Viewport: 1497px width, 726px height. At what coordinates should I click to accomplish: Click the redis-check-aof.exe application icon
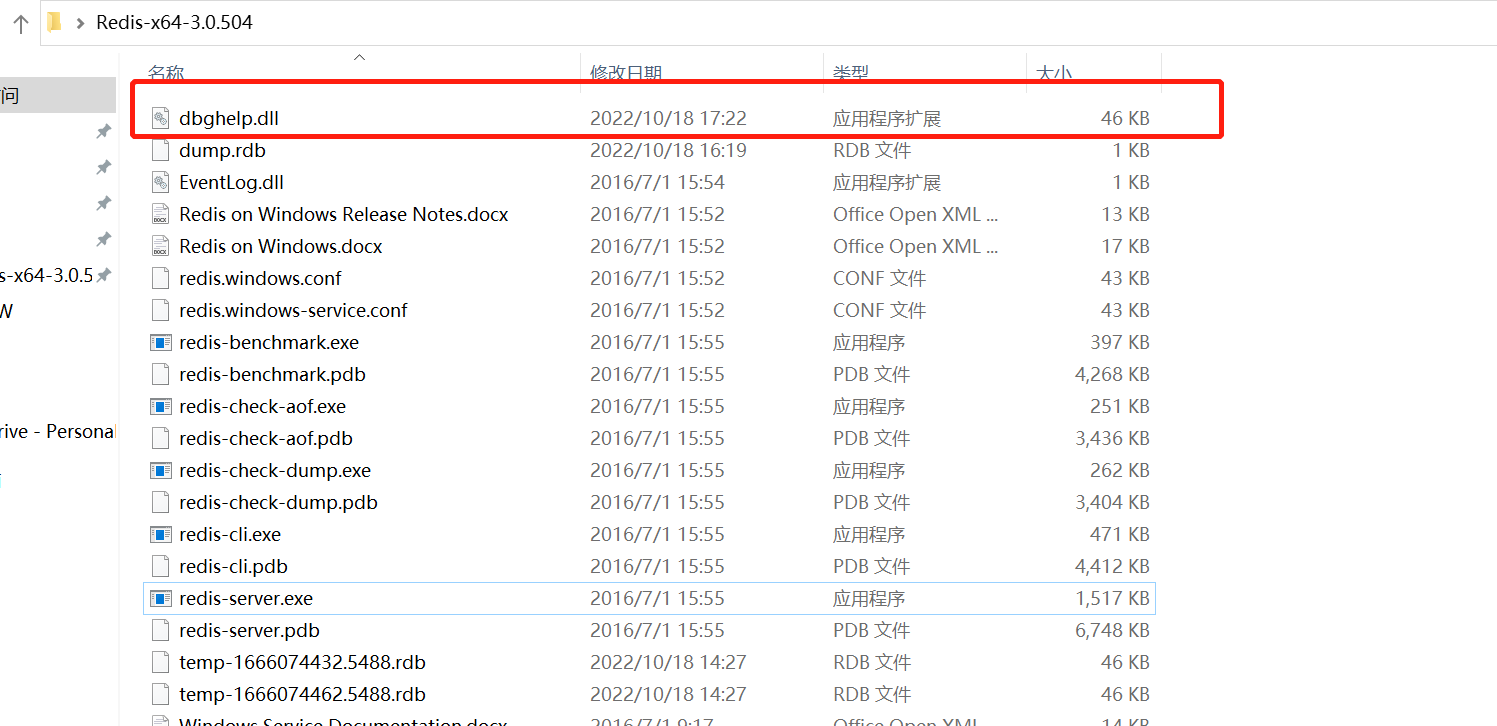point(160,406)
